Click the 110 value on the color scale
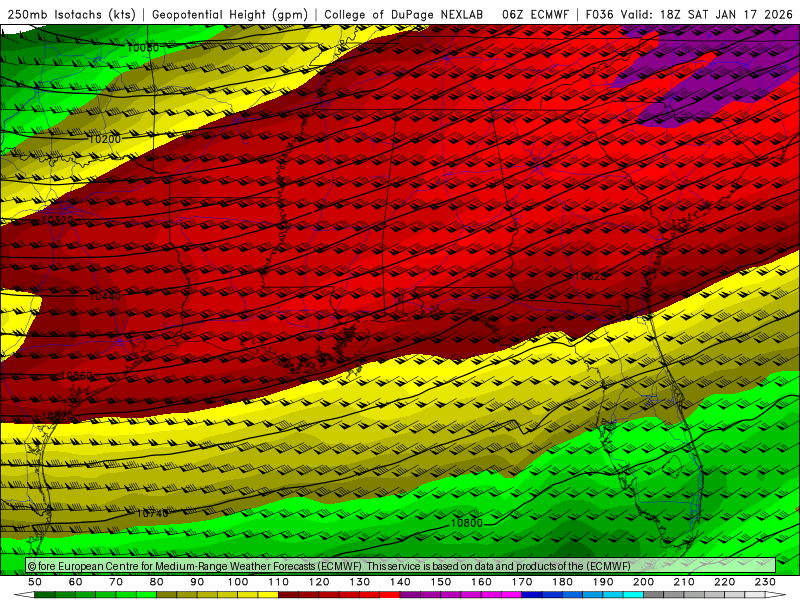The width and height of the screenshot is (800, 600). [278, 582]
